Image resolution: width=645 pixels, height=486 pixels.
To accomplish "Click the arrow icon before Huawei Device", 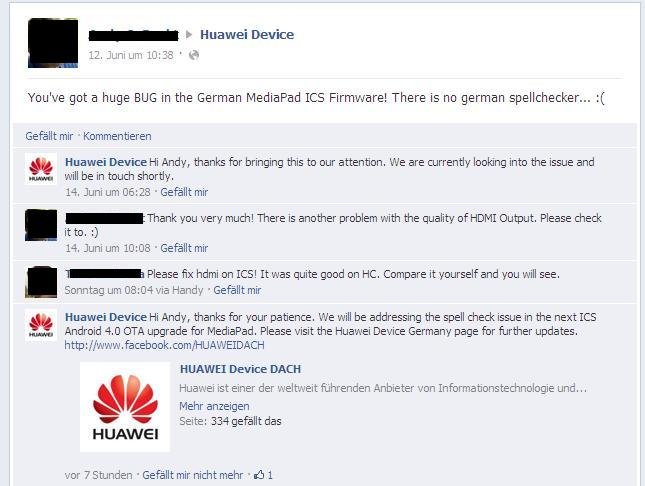I will click(x=189, y=35).
